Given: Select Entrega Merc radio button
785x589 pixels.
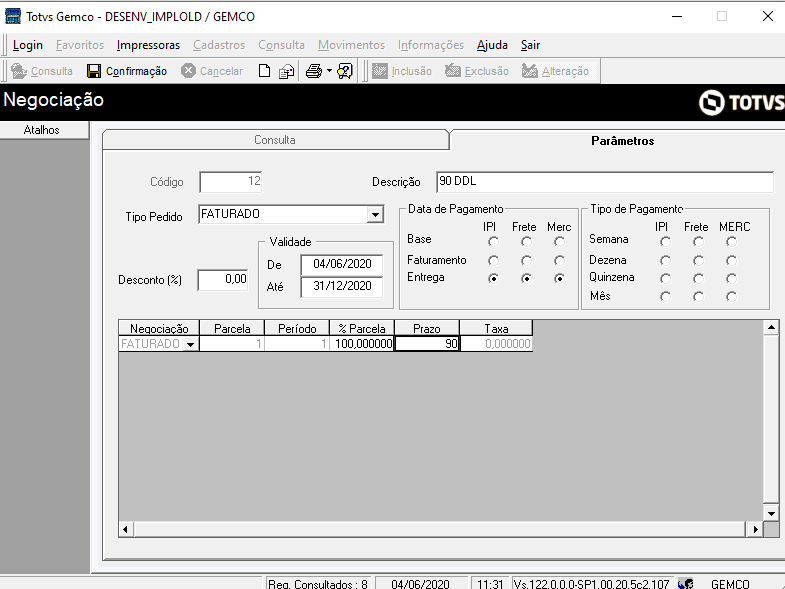Looking at the screenshot, I should [x=559, y=278].
